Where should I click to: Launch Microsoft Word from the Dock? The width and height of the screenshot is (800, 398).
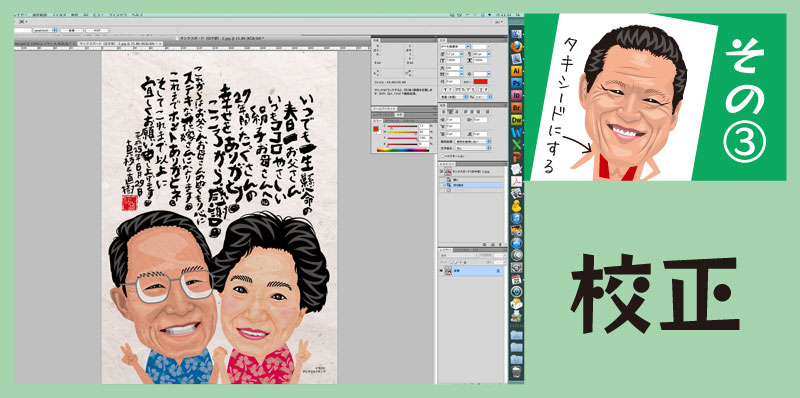tap(516, 132)
